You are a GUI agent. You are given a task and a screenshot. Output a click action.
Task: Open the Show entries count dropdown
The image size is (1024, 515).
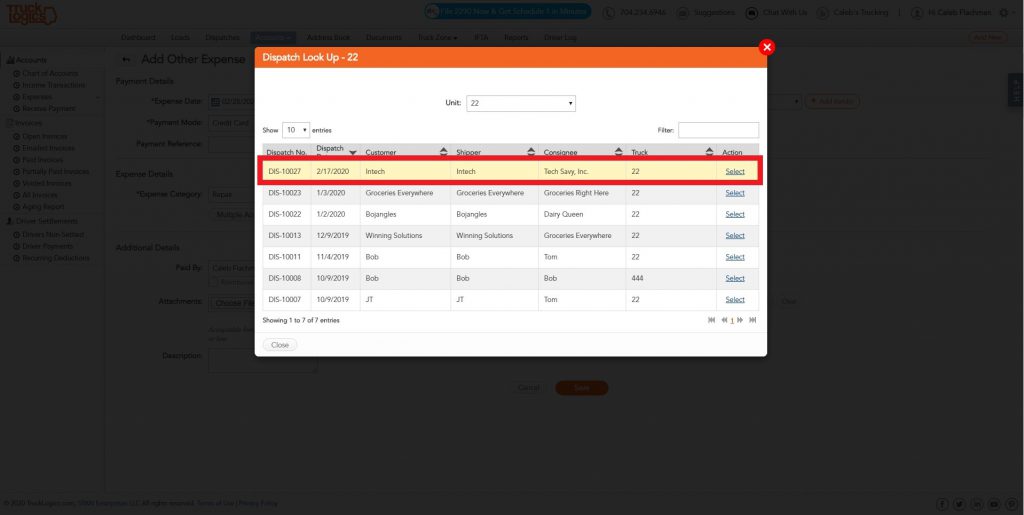296,130
